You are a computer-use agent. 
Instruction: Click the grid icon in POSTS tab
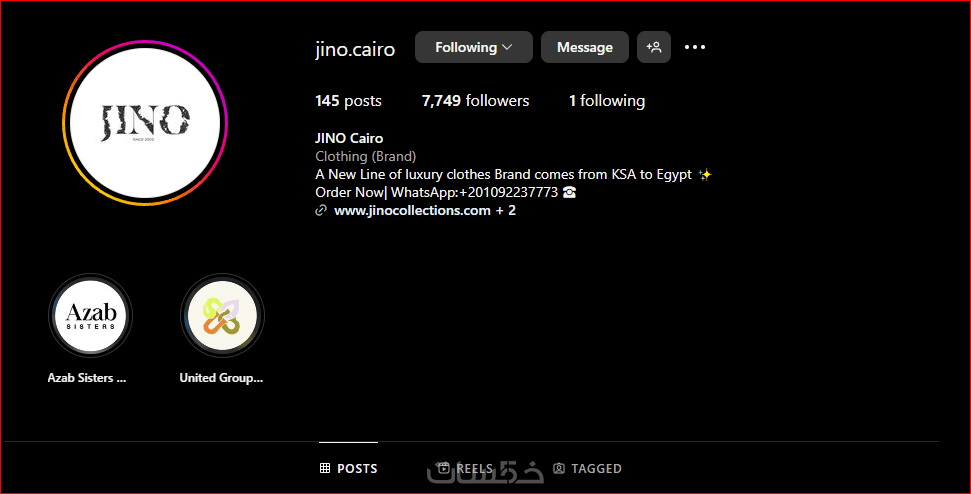[x=324, y=468]
